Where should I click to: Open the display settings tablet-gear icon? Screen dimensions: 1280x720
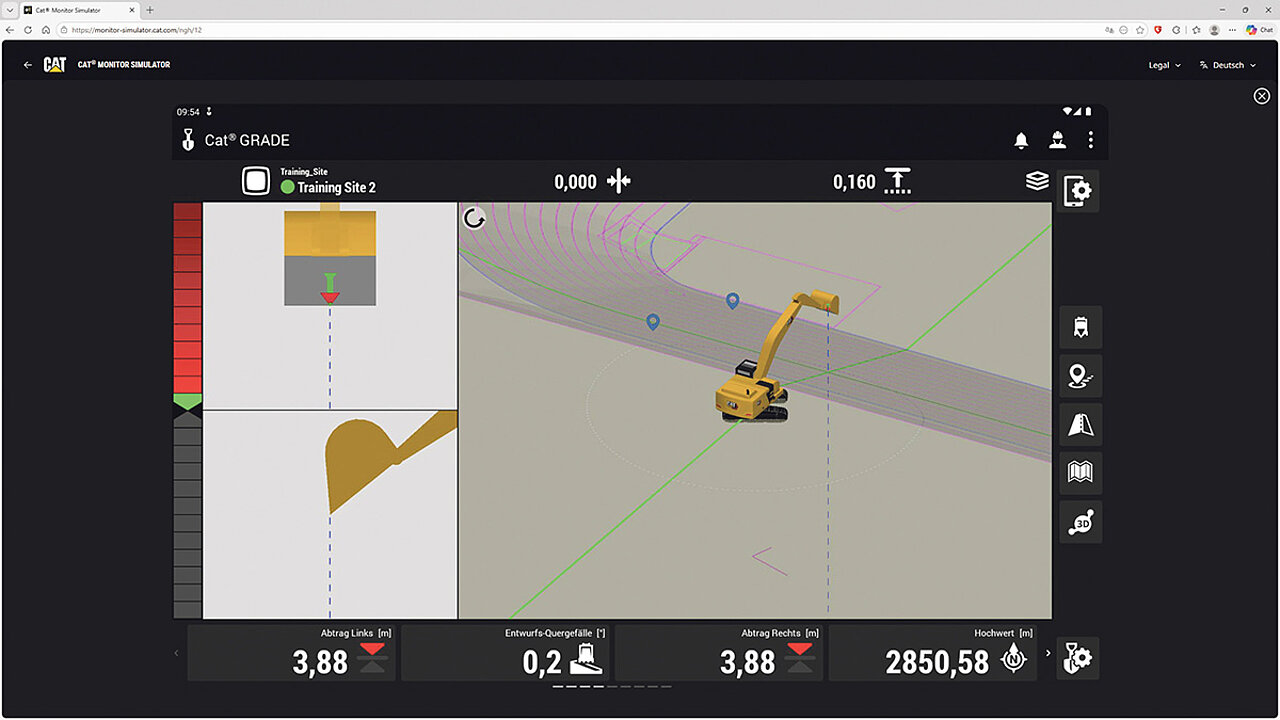[x=1080, y=190]
